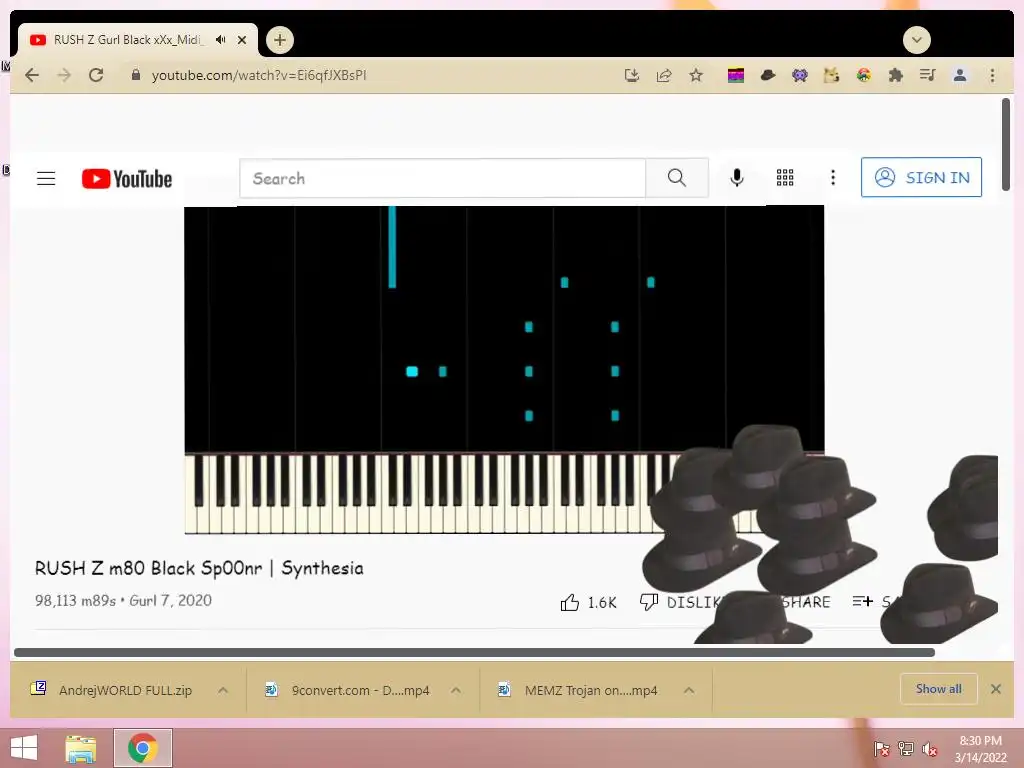Bookmark this page with the star
1024x768 pixels.
tap(696, 75)
